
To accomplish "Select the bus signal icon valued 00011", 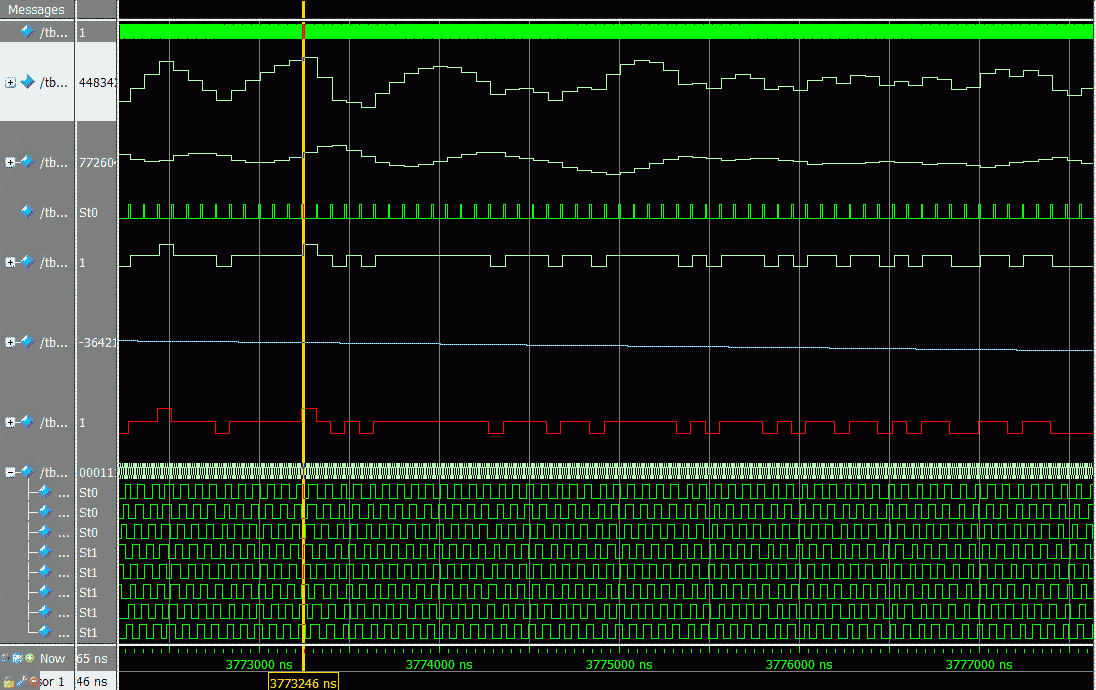I will click(27, 472).
